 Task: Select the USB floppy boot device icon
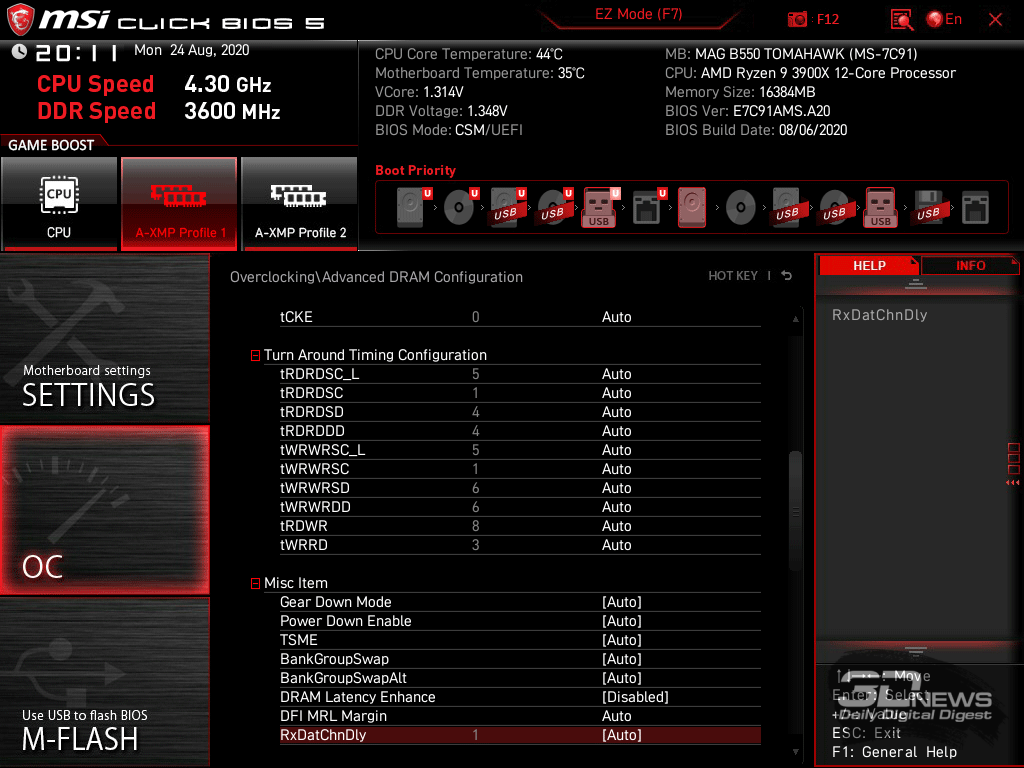pos(928,207)
